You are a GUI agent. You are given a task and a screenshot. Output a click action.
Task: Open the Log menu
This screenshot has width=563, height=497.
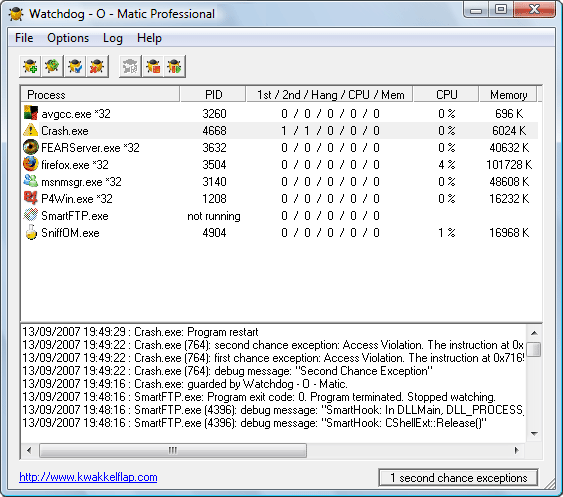click(113, 38)
